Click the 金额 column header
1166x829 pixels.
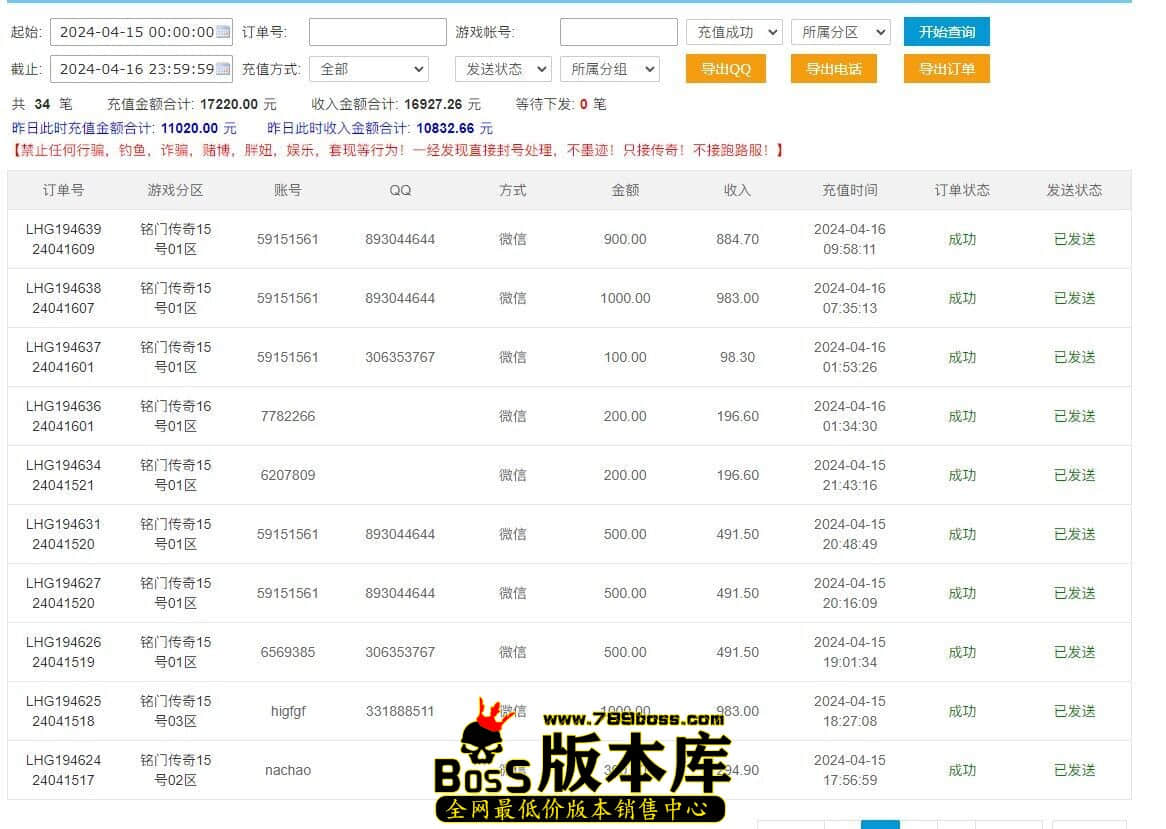tap(625, 190)
